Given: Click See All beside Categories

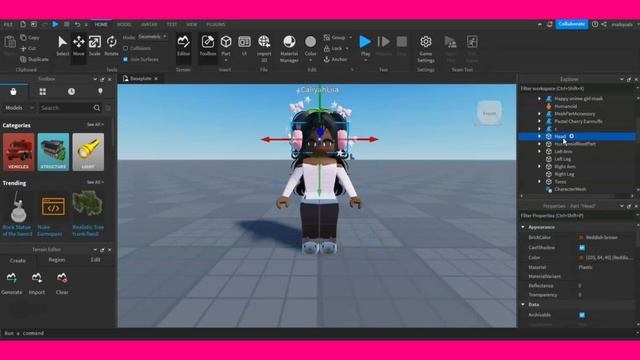Looking at the screenshot, I should coord(95,124).
